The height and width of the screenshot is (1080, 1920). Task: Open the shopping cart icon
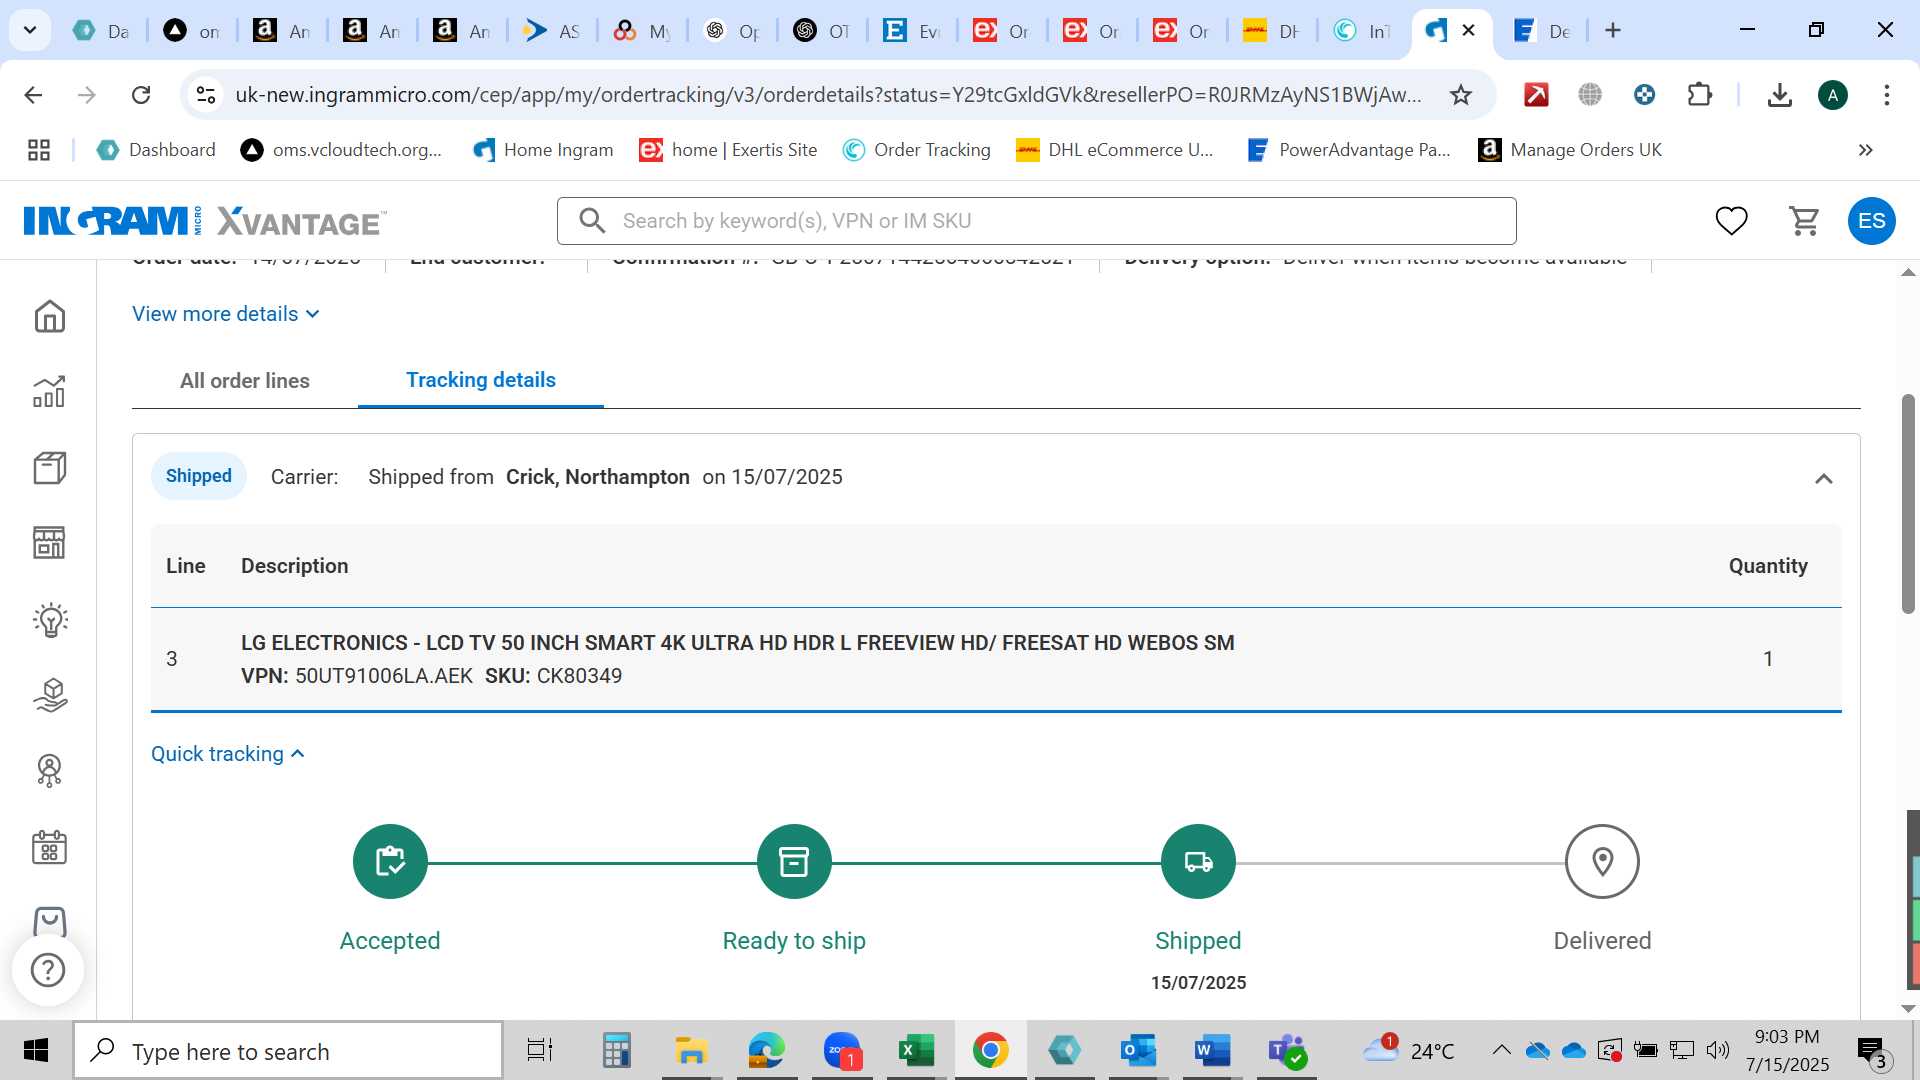(x=1804, y=221)
